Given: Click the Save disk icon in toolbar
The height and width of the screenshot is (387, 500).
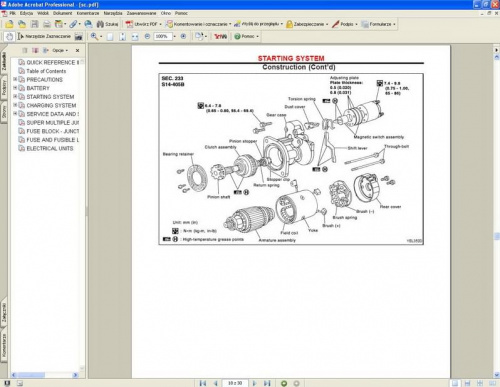Looking at the screenshot, I should (x=34, y=24).
